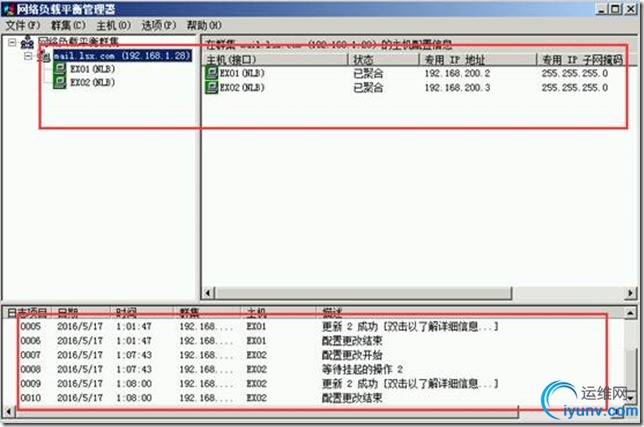Click the mail.lsx.com cluster icon in tree
644x427 pixels.
pos(44,56)
